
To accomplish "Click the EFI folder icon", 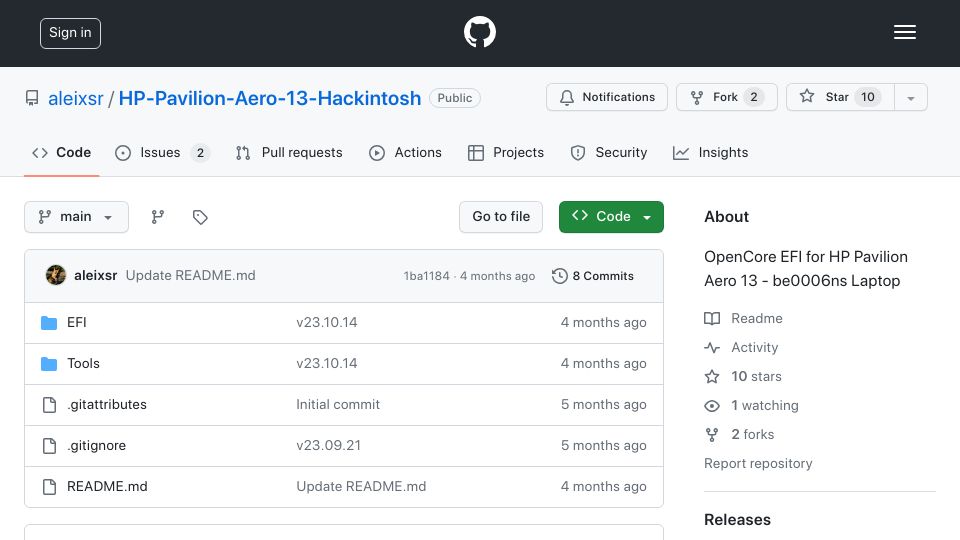I will (49, 323).
